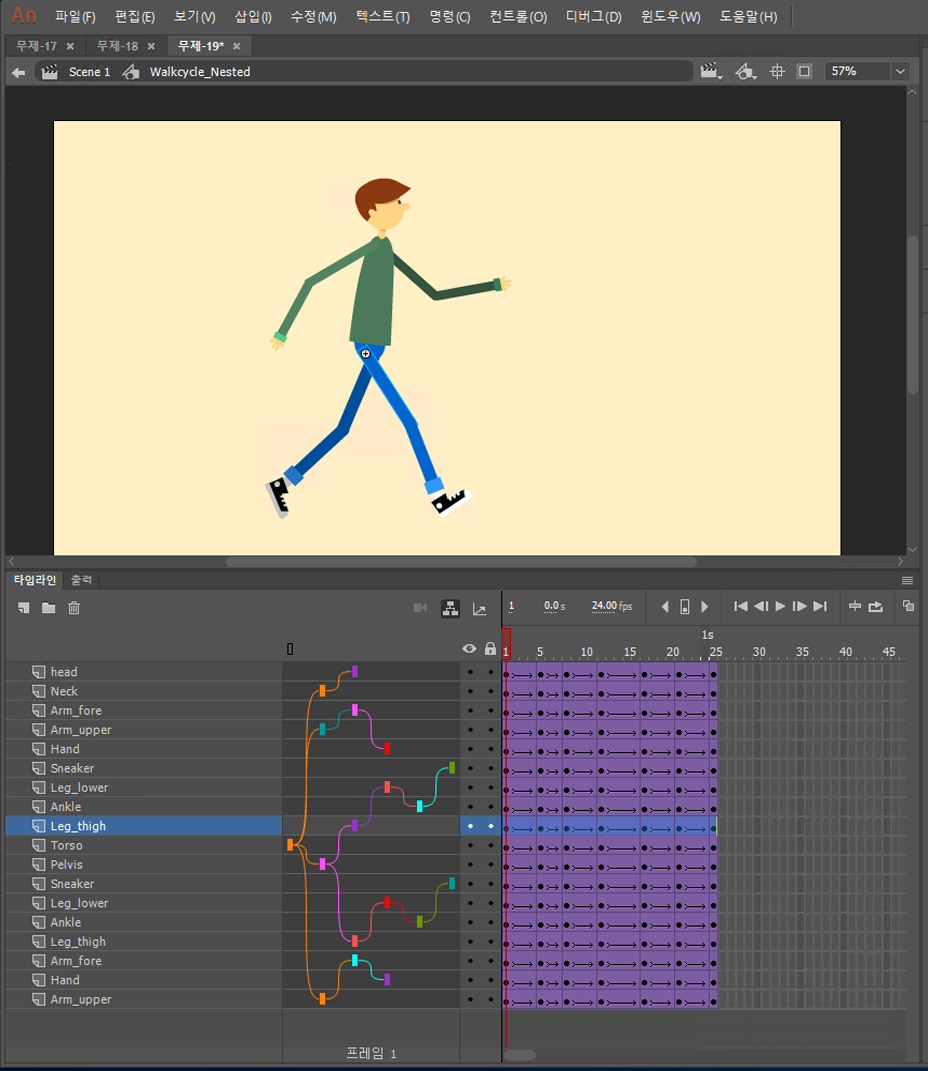928x1071 pixels.
Task: Click the New Layer icon in timeline
Action: tap(23, 608)
